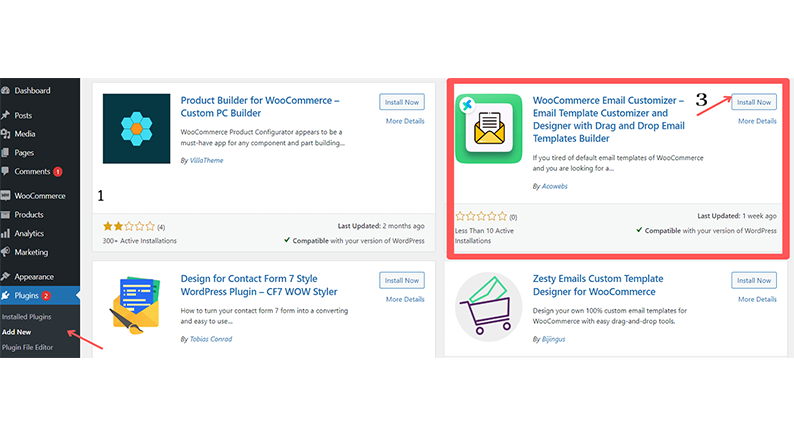Click the Product Builder hexagon thumbnail

point(136,129)
